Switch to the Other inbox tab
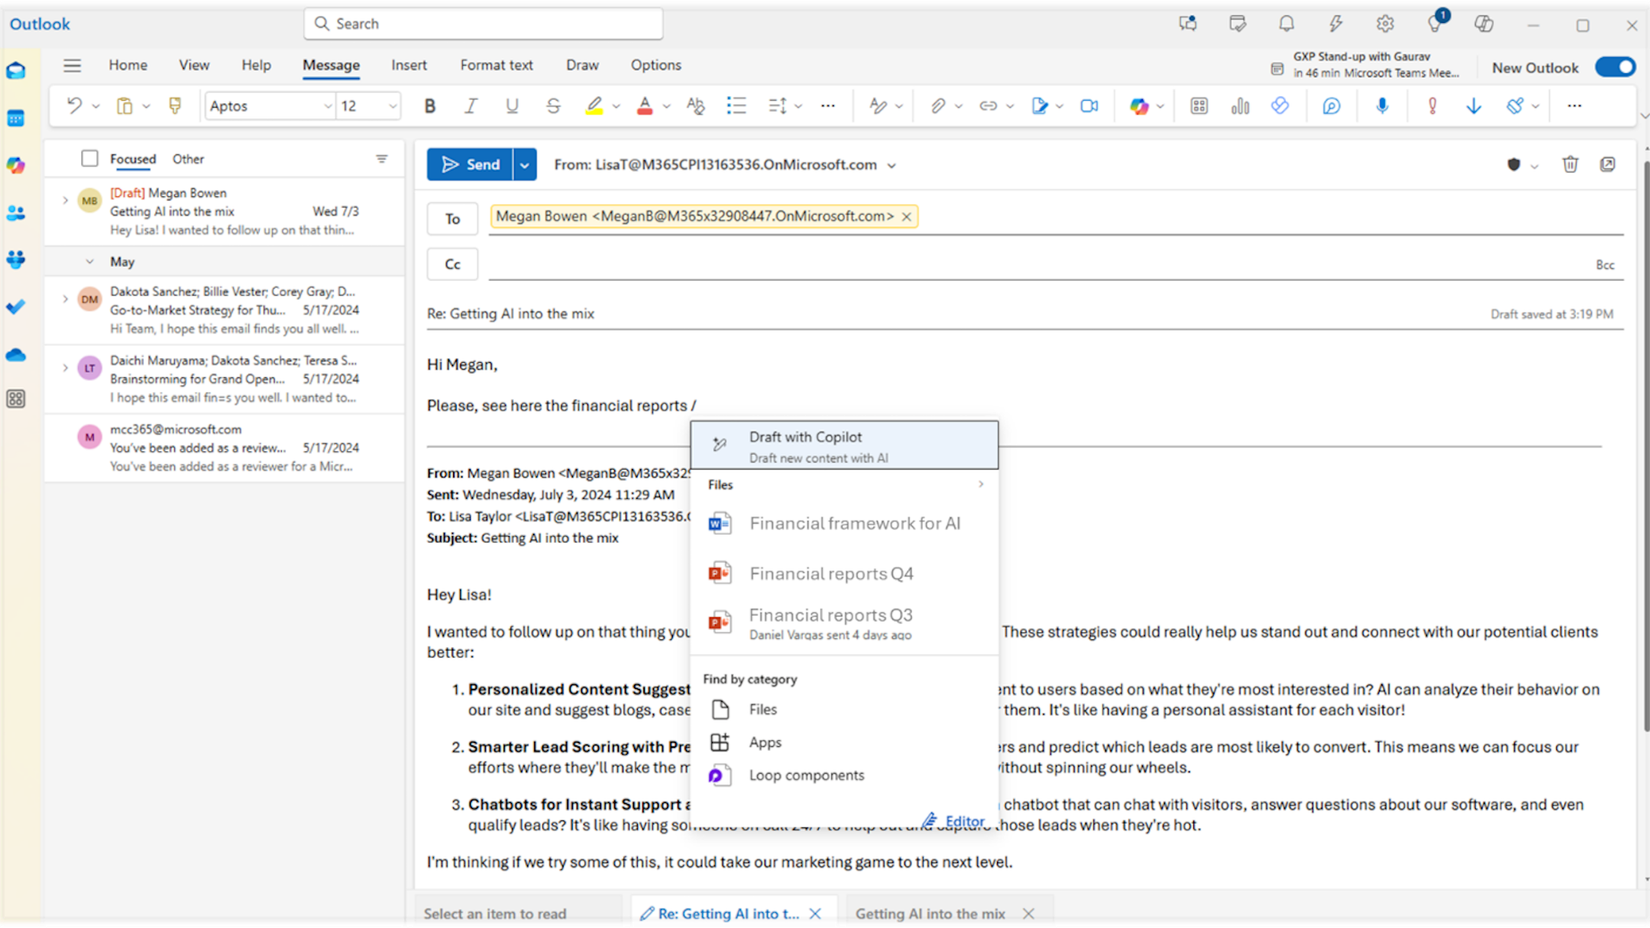Viewport: 1650px width, 928px height. (x=188, y=159)
